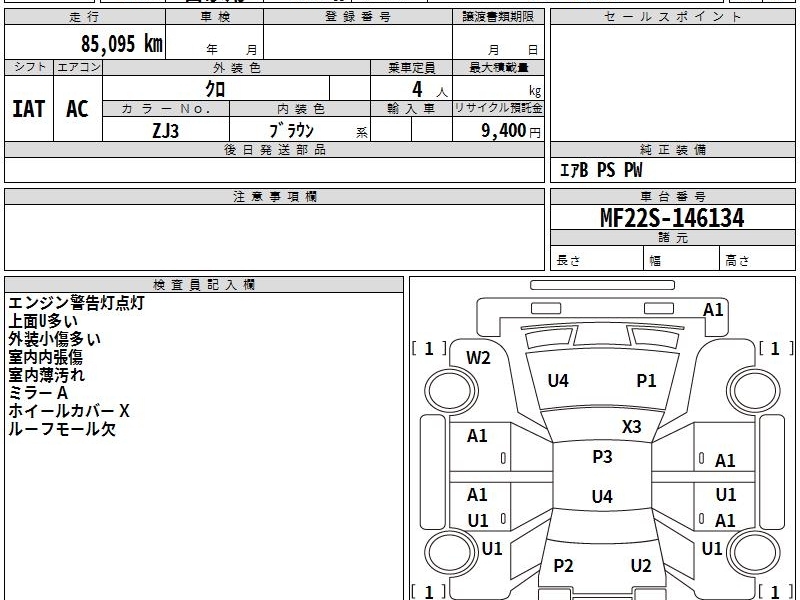Screen dimensions: 800x600
Task: Select the note 上面U多い
Action: [x=43, y=321]
